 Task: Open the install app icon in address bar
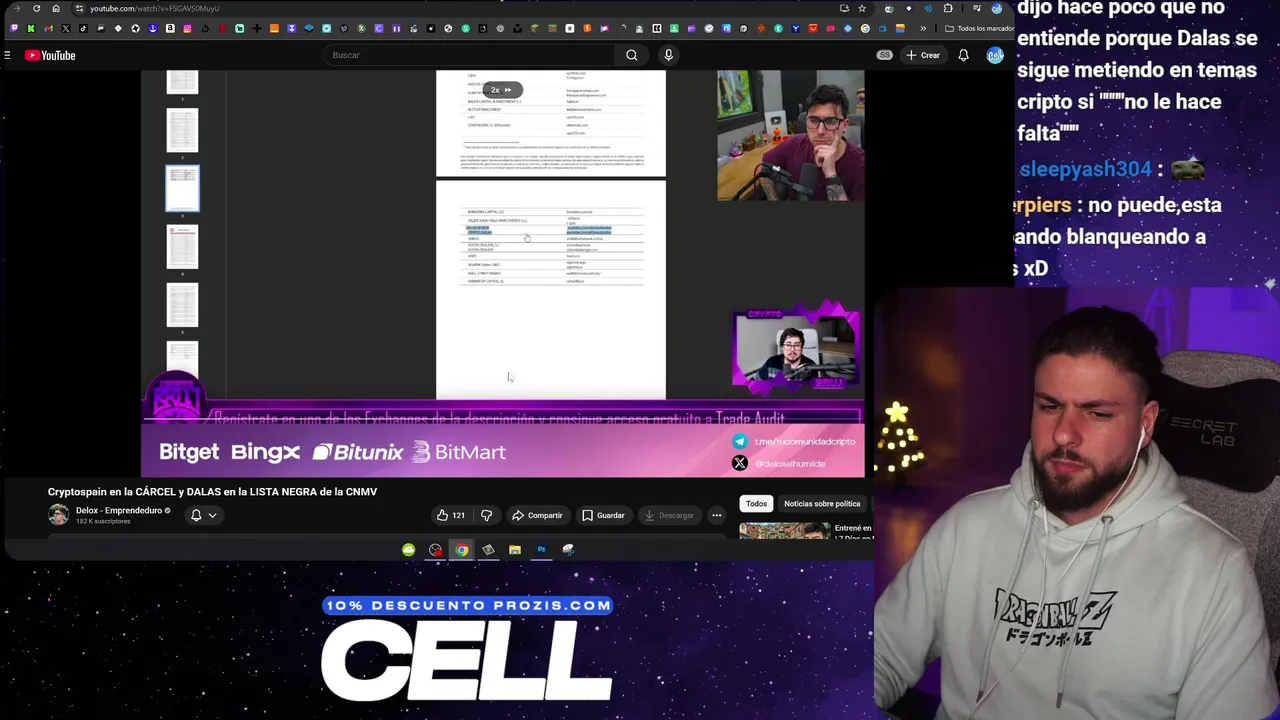click(x=845, y=8)
